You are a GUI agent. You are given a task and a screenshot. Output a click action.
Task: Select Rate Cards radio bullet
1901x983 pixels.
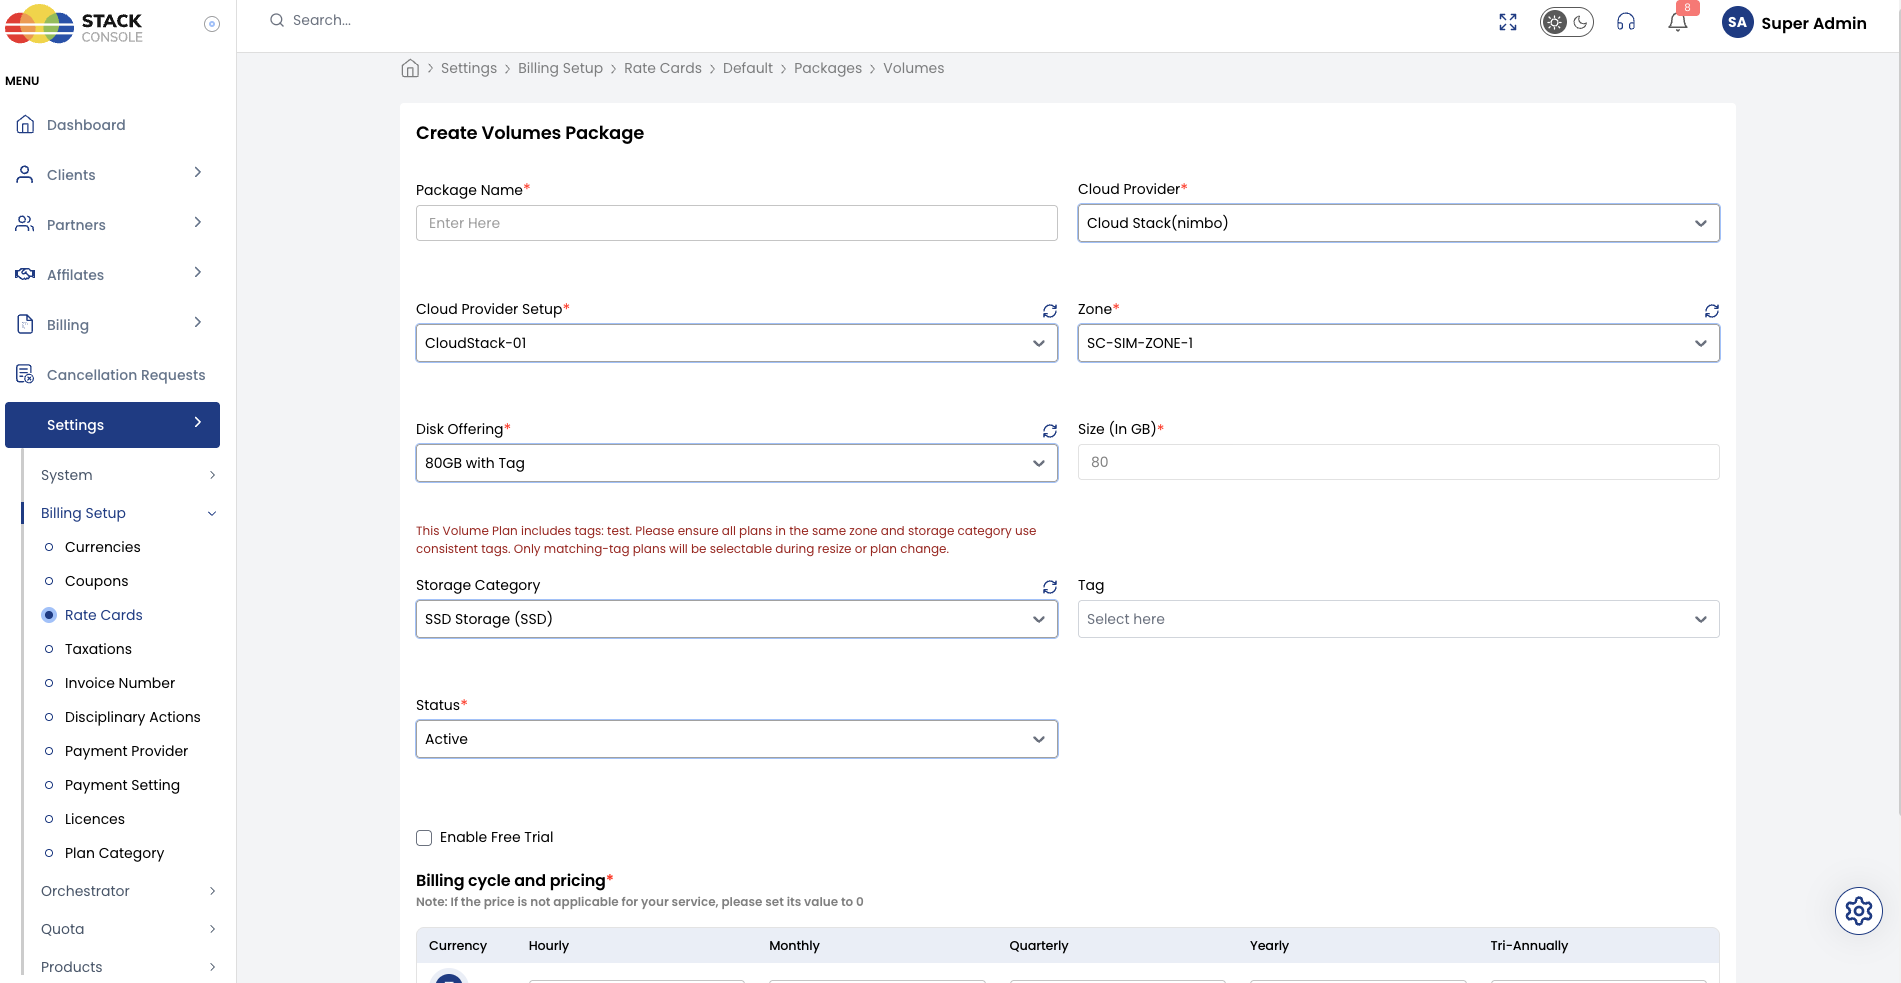click(x=49, y=615)
